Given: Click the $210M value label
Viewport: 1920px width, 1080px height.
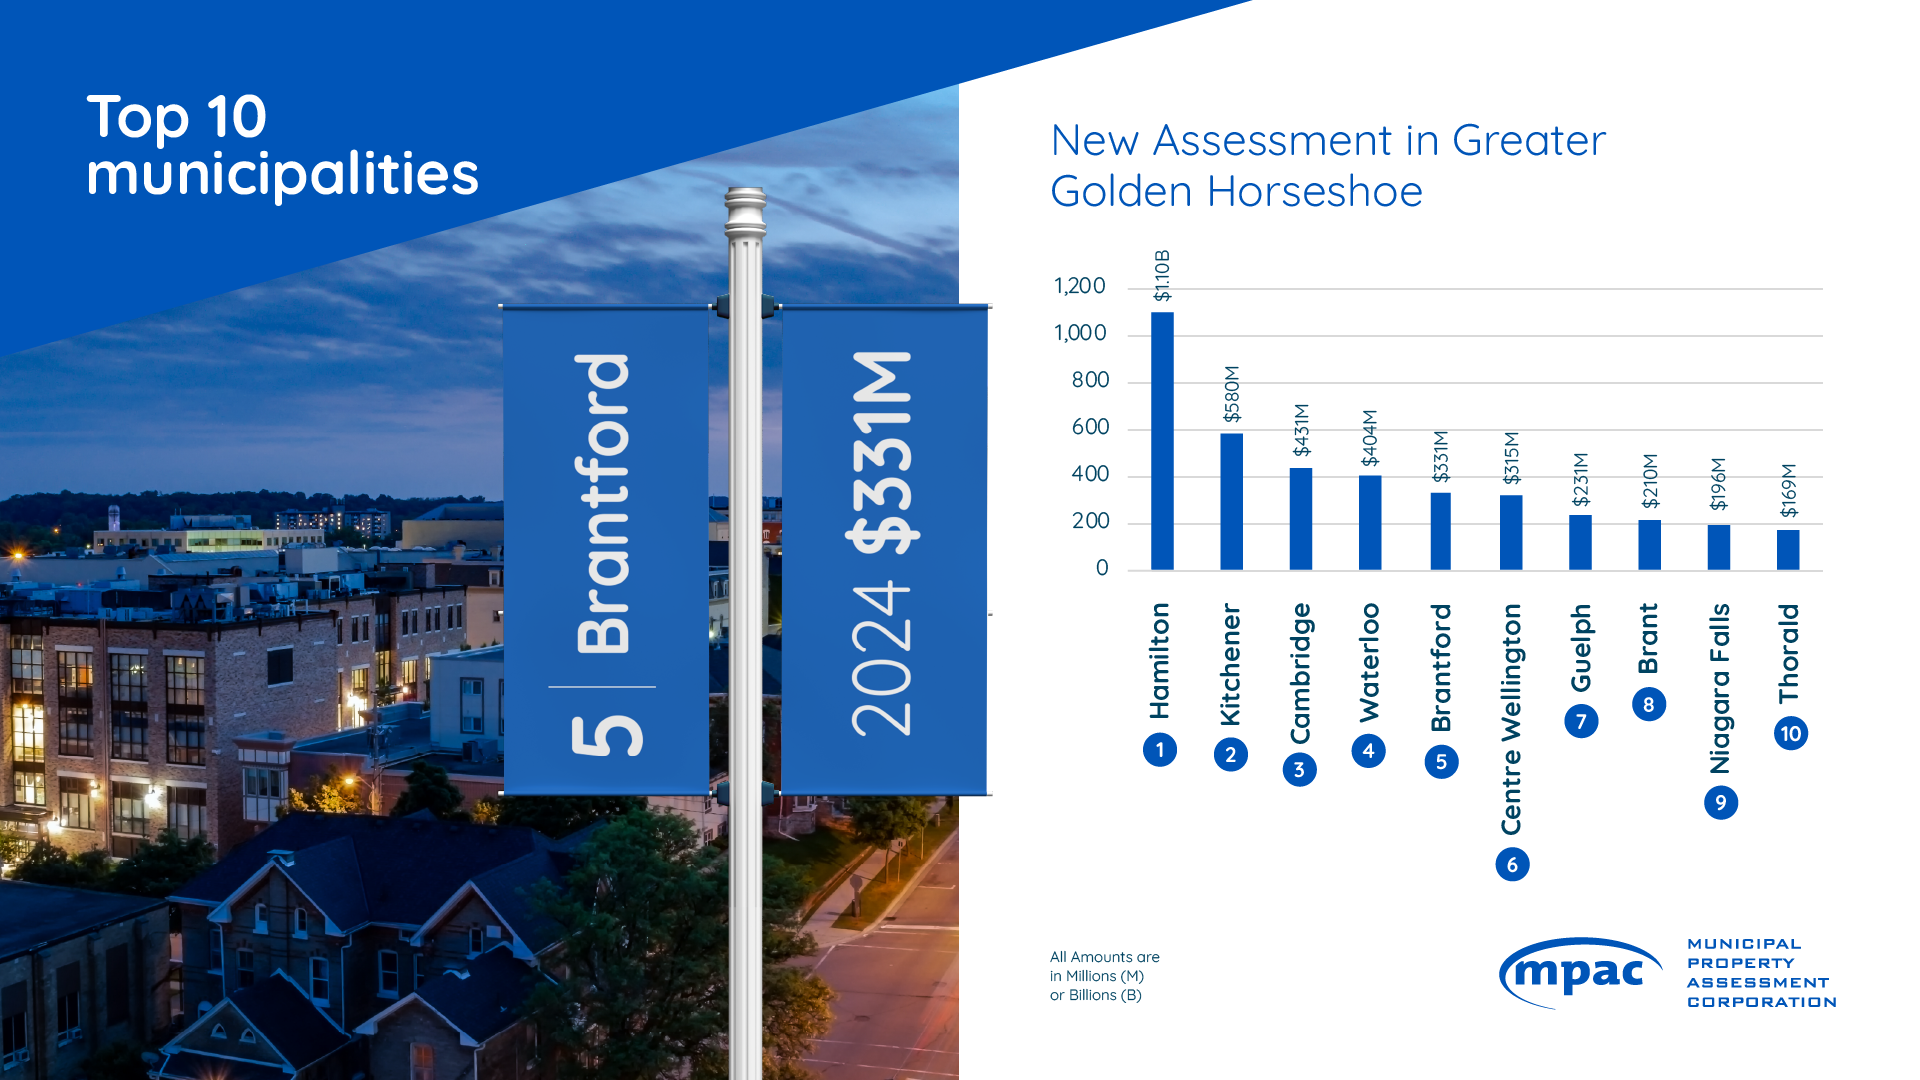Looking at the screenshot, I should coord(1650,482).
